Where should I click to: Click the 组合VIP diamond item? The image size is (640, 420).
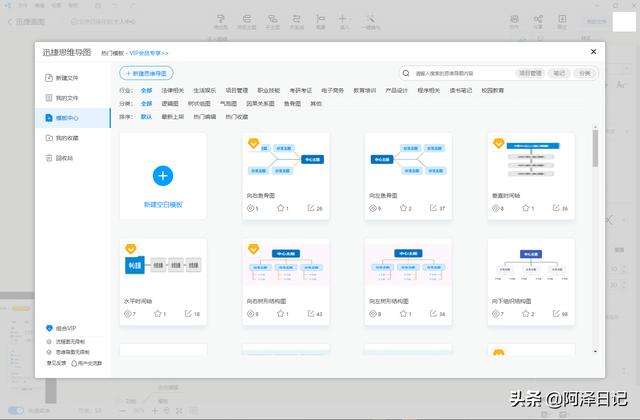click(61, 328)
